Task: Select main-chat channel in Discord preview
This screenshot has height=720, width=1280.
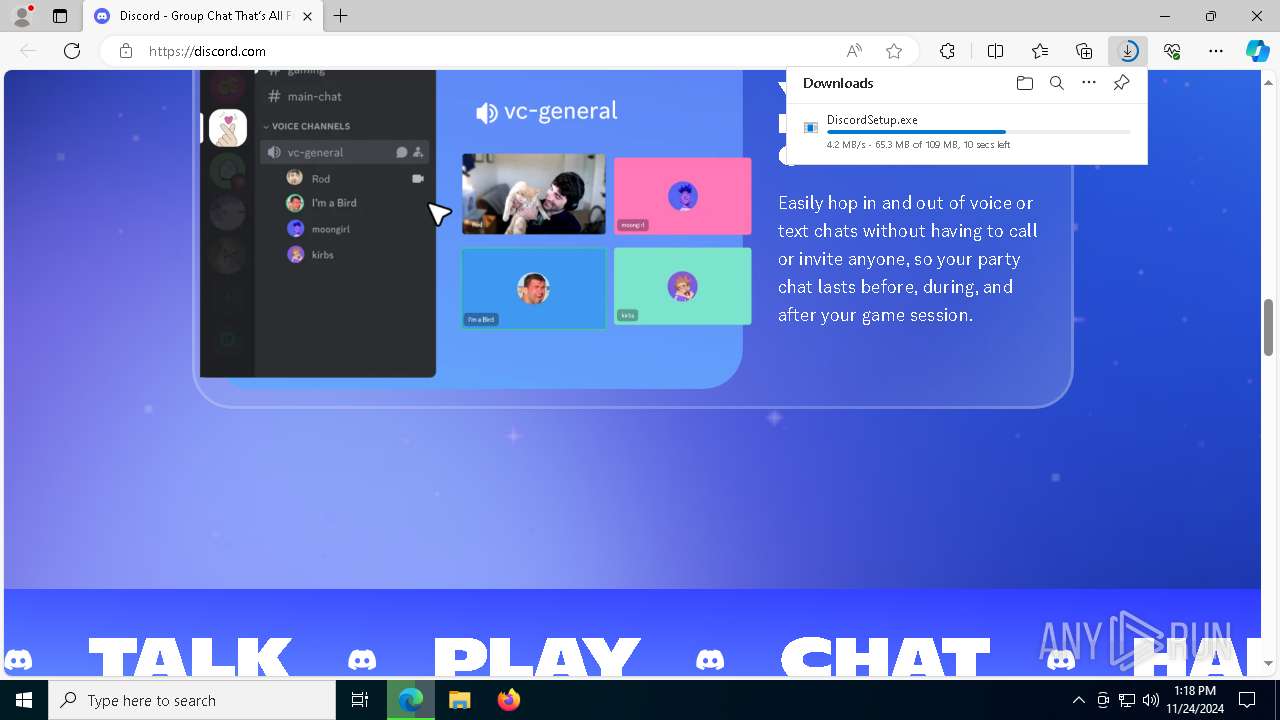Action: (305, 97)
